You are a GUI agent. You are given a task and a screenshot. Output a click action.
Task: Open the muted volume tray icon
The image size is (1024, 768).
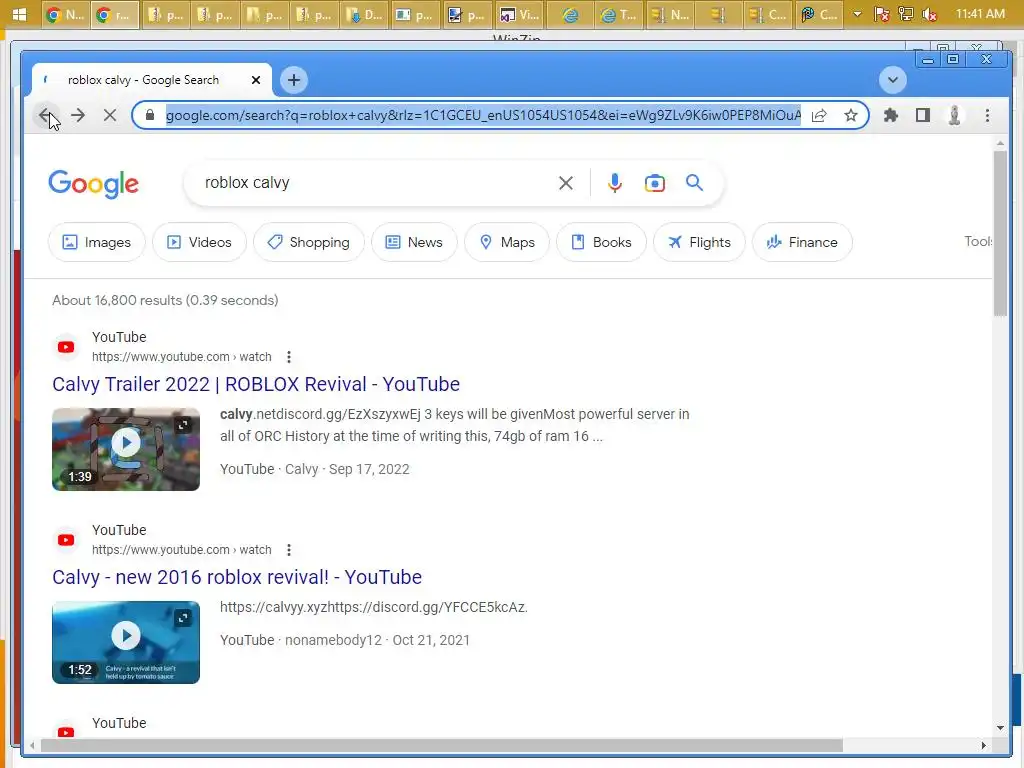pos(929,14)
